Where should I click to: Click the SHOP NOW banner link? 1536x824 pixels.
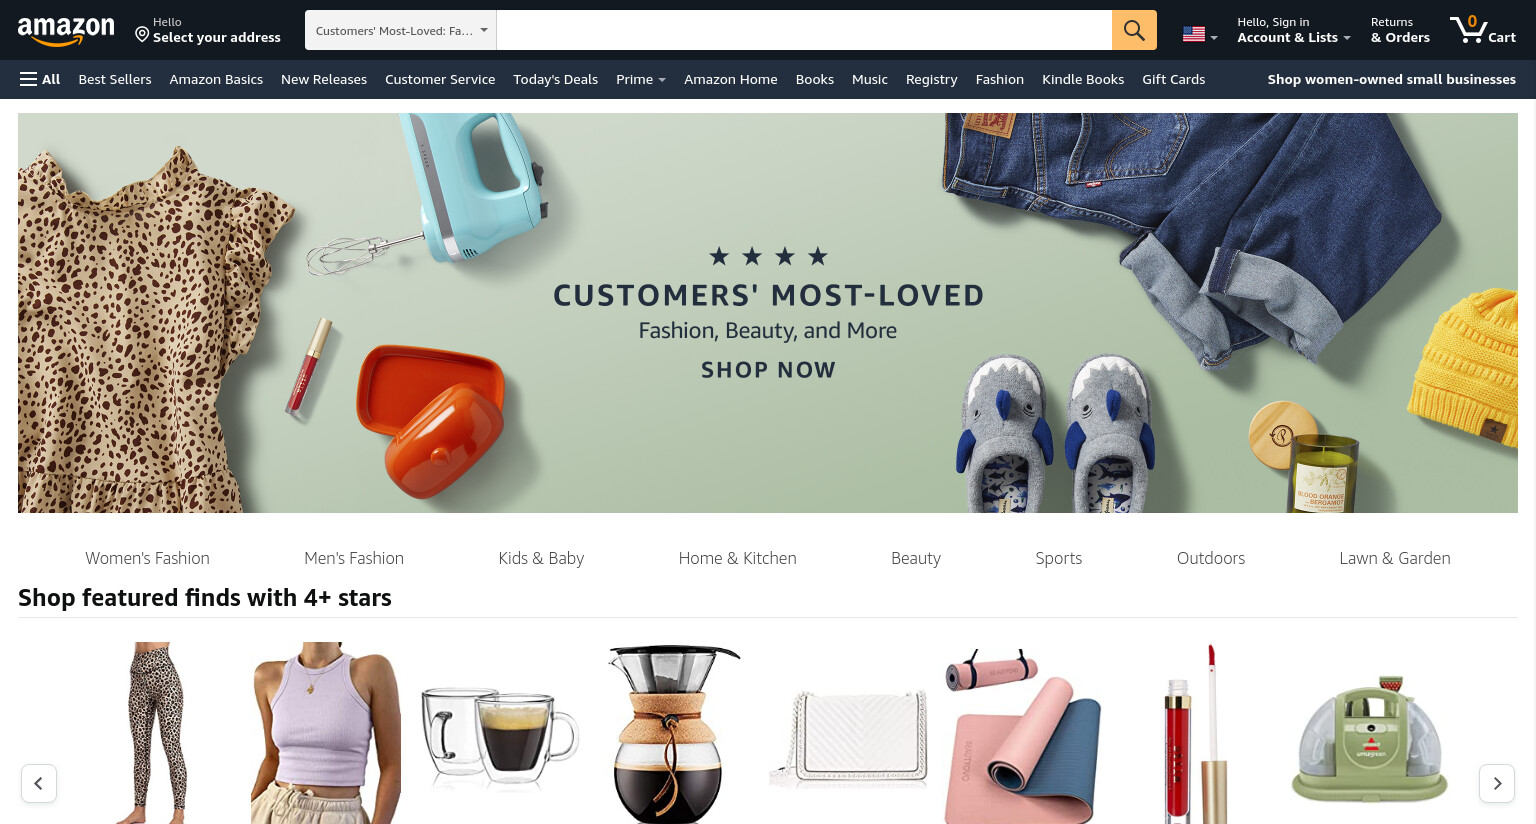pyautogui.click(x=768, y=370)
